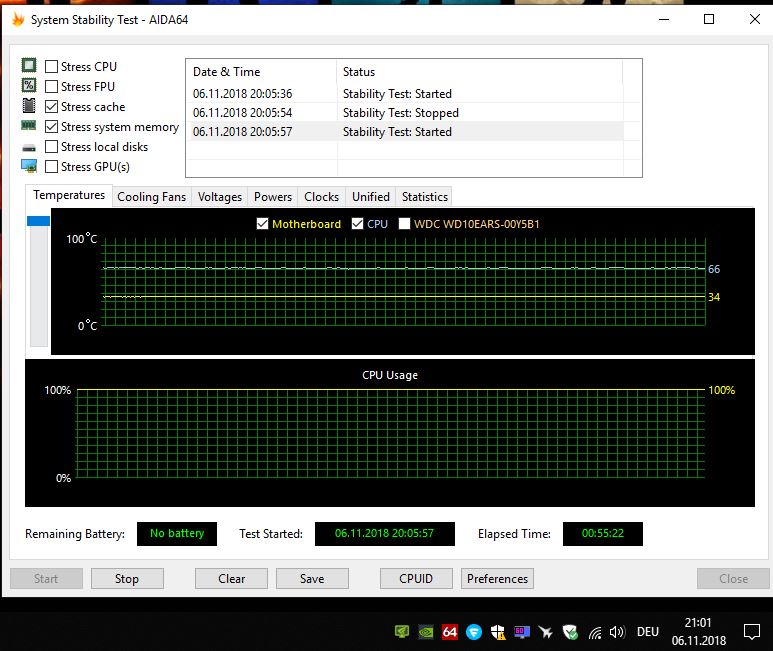
Task: Open the NVIDIA tray icon
Action: (x=426, y=632)
